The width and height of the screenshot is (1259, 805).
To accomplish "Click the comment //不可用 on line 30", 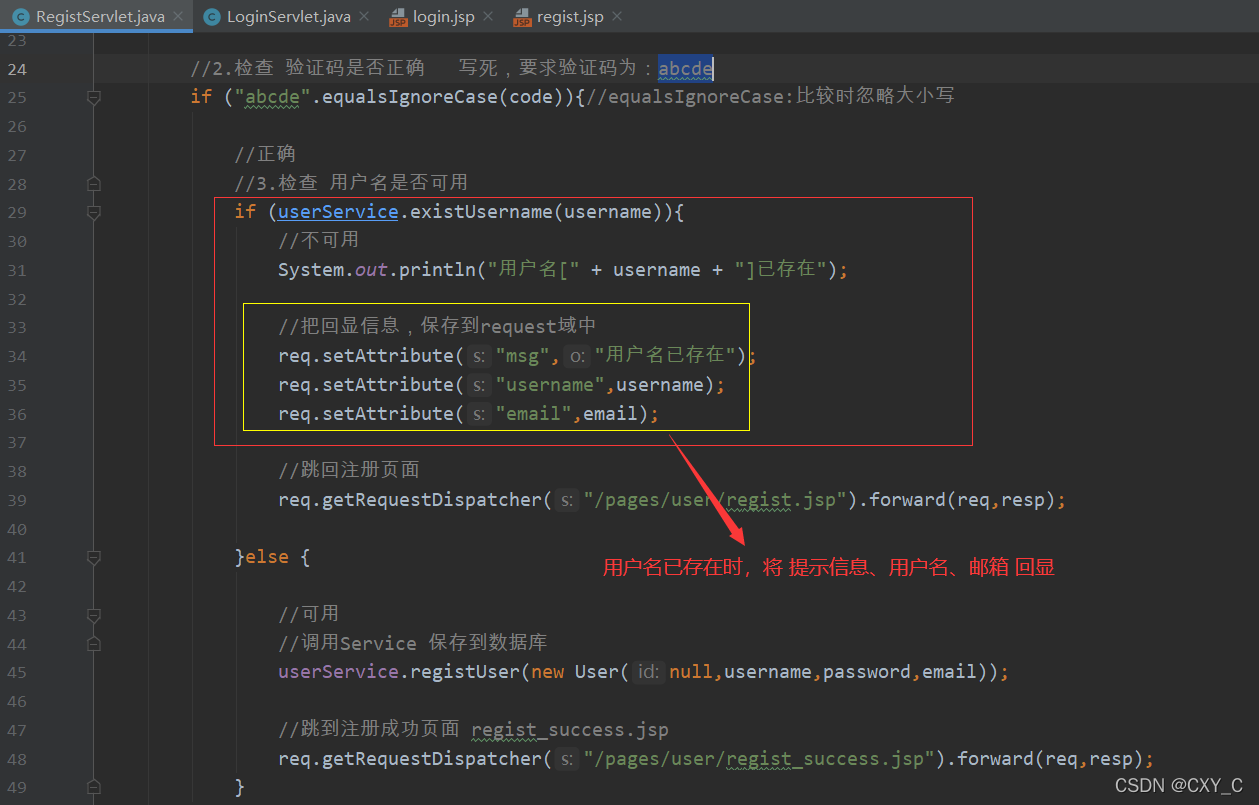I will click(318, 241).
